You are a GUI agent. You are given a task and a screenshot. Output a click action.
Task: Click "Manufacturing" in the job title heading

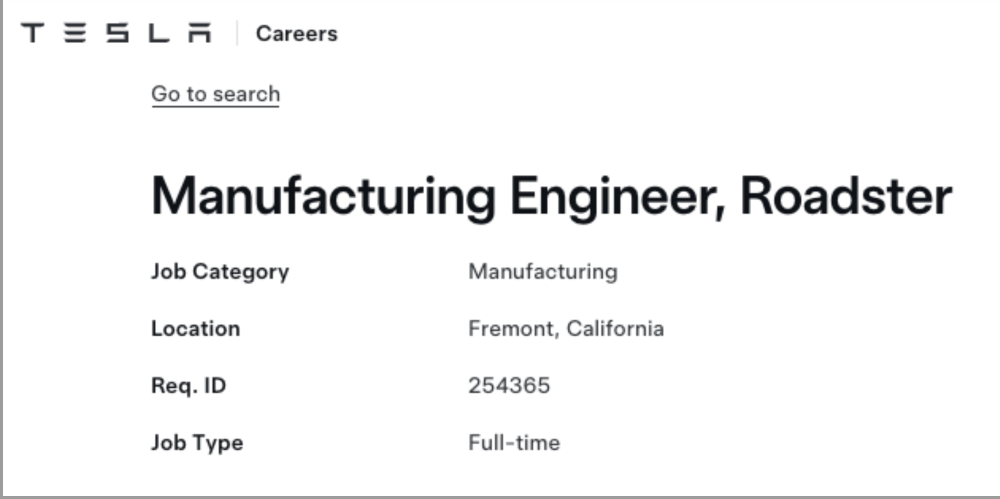click(x=322, y=197)
